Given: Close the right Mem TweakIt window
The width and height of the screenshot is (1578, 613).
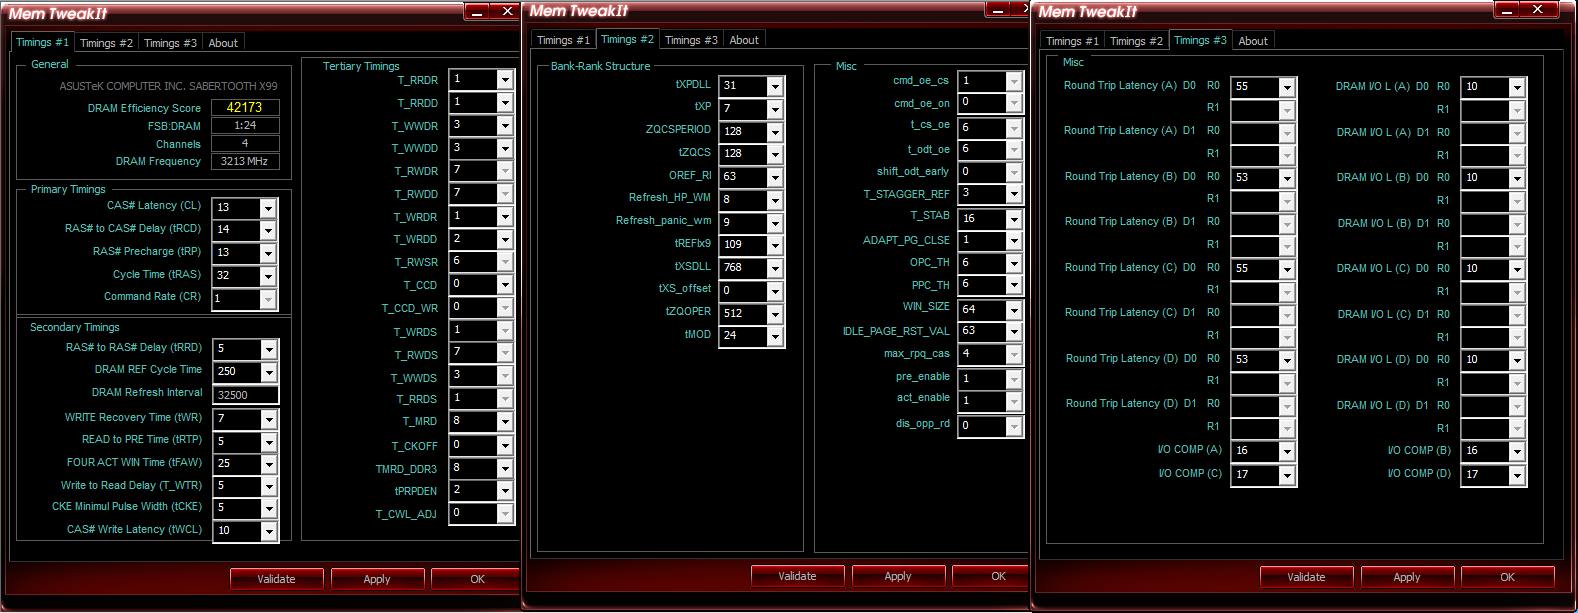Looking at the screenshot, I should 1540,9.
